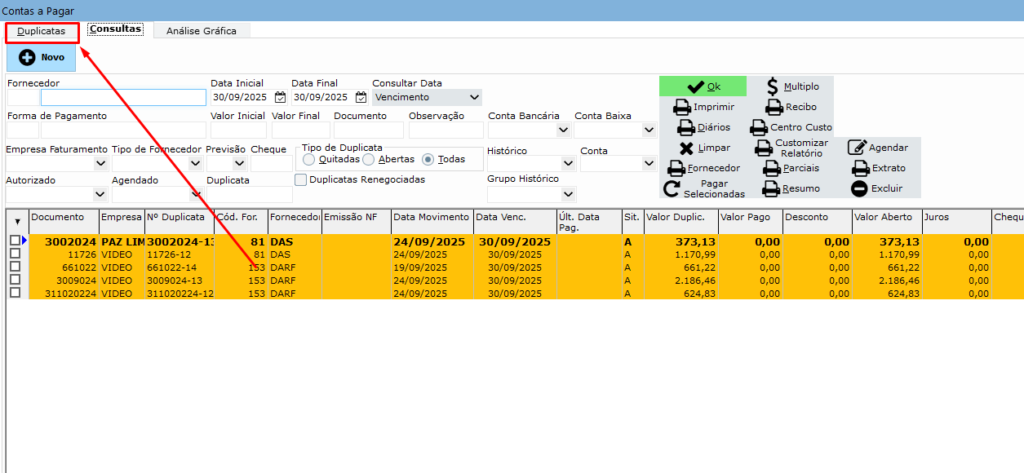Click the Centro Custo printer icon
Viewport: 1024px width, 473px height.
click(x=758, y=128)
